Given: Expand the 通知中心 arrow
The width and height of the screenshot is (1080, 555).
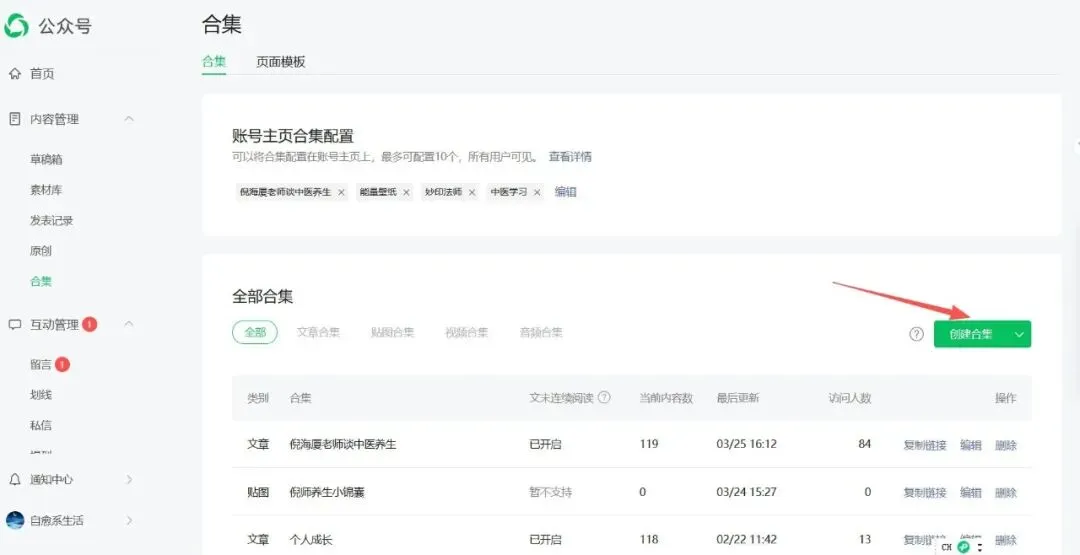Looking at the screenshot, I should [x=129, y=479].
